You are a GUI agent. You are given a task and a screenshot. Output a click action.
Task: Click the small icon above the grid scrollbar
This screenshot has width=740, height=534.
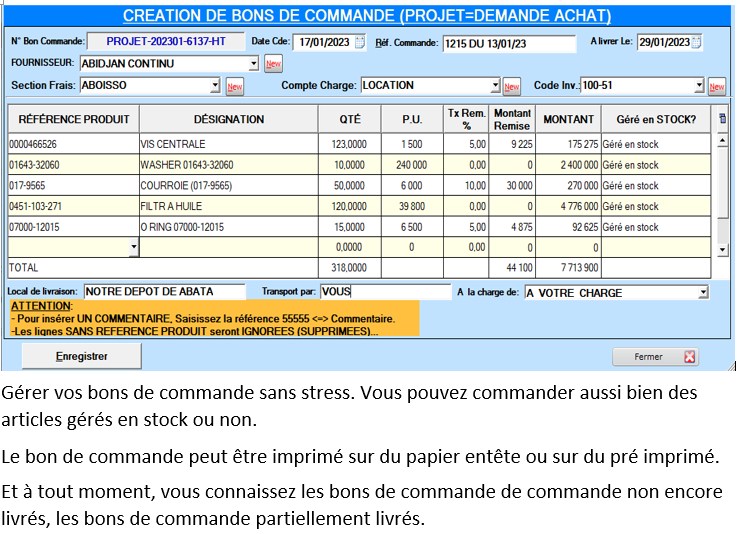coord(723,118)
